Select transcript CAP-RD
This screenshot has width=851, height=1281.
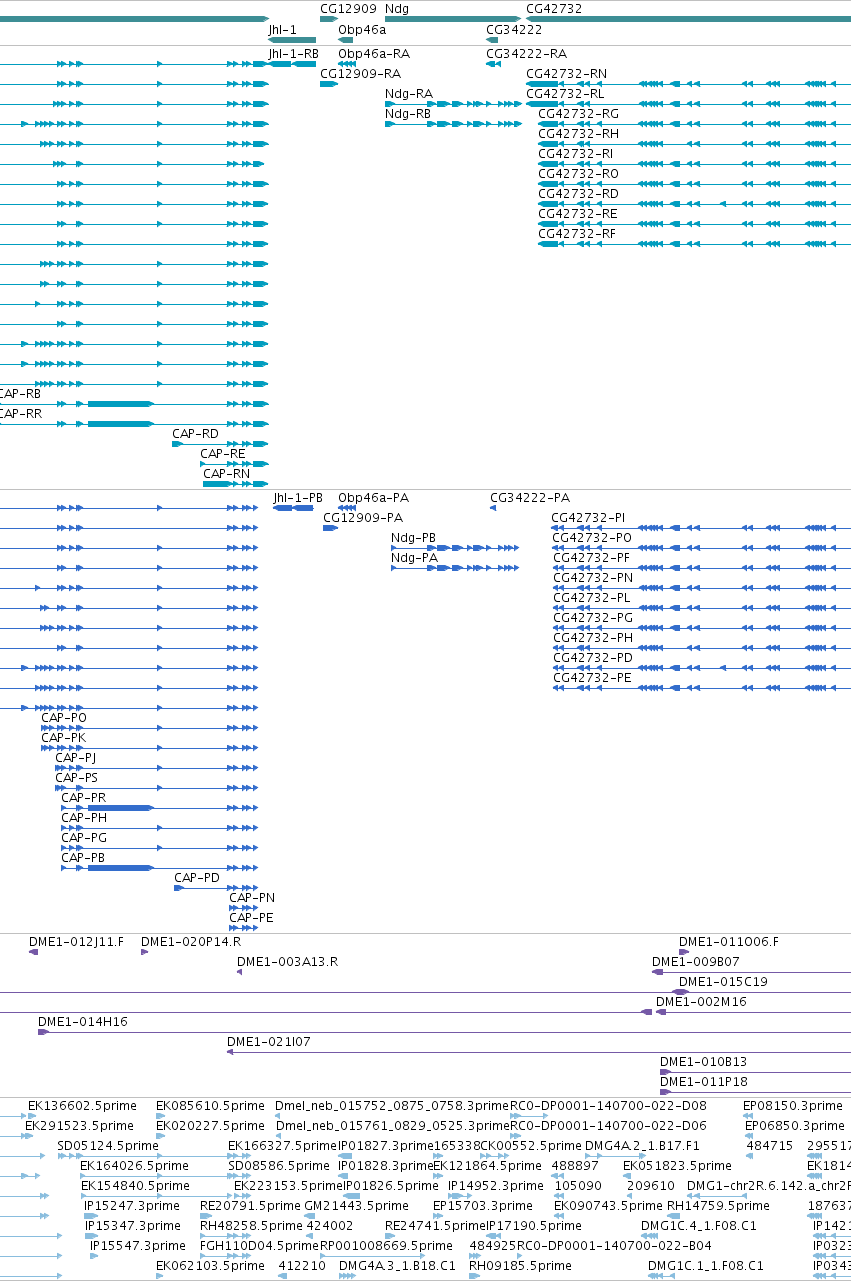tap(195, 433)
